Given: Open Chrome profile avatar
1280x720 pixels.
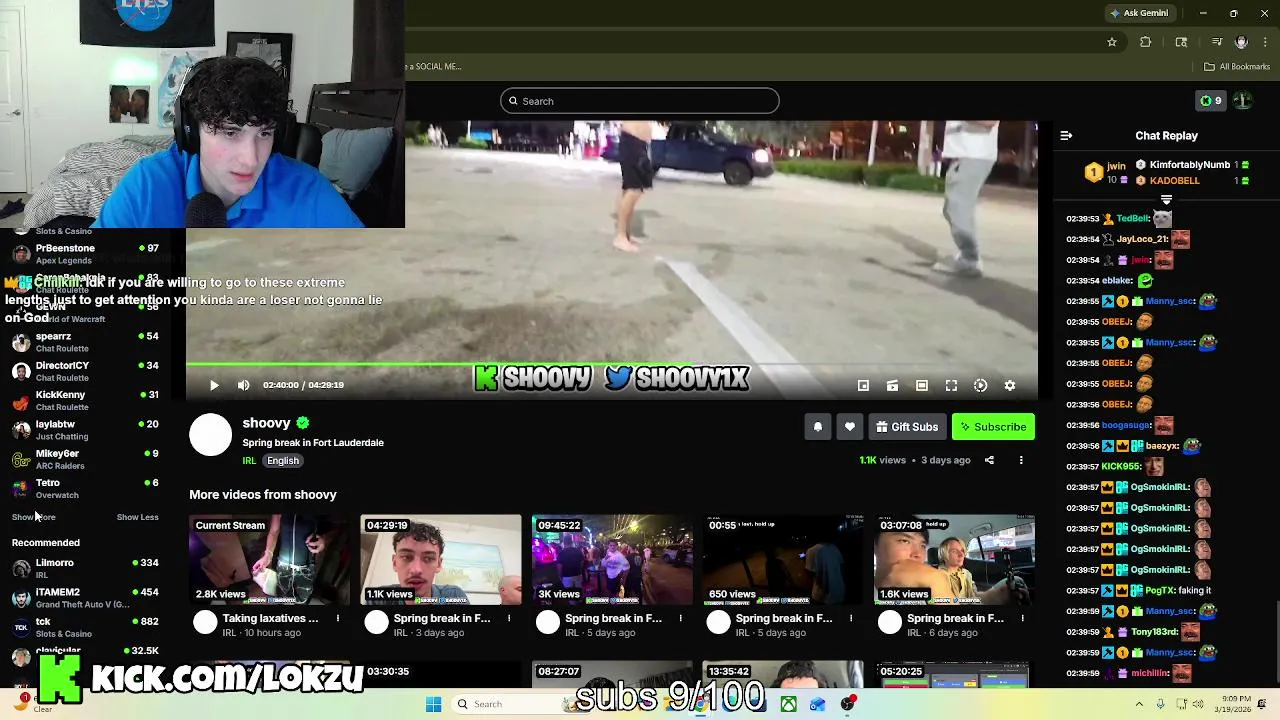Looking at the screenshot, I should (x=1242, y=42).
